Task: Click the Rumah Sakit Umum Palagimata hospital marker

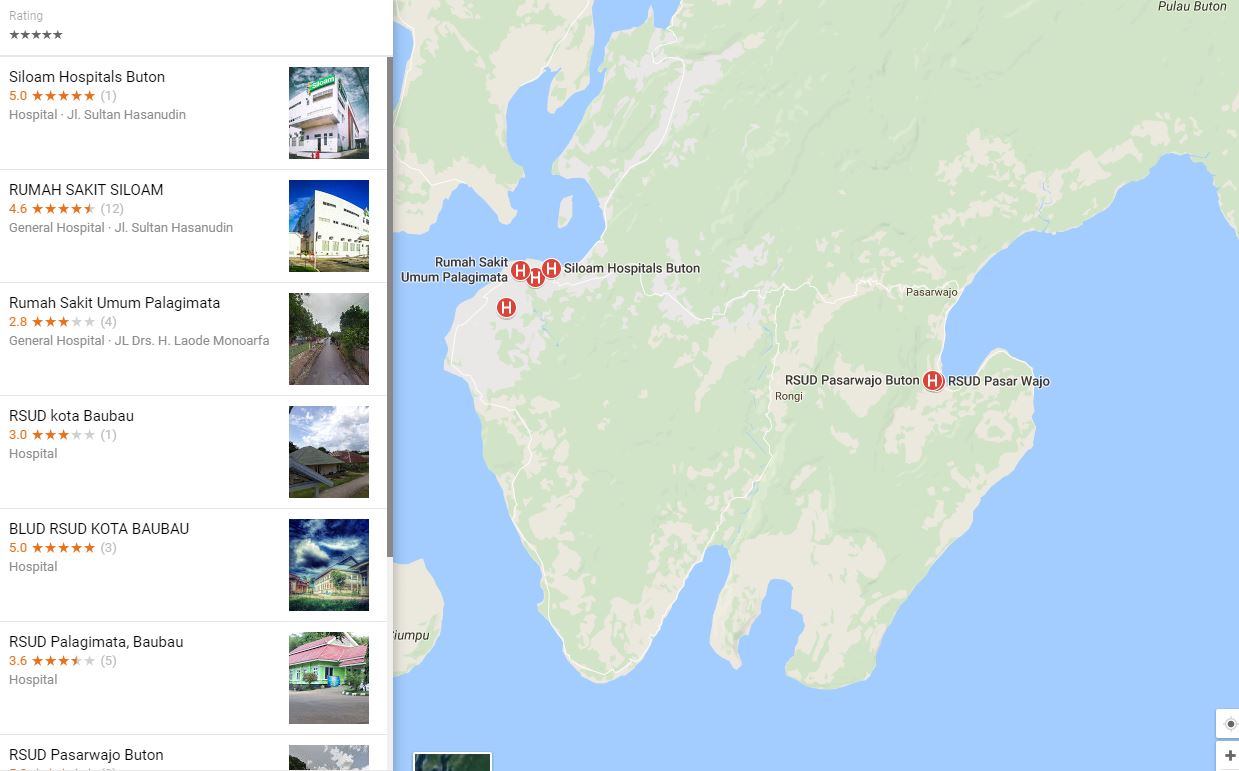Action: [520, 270]
